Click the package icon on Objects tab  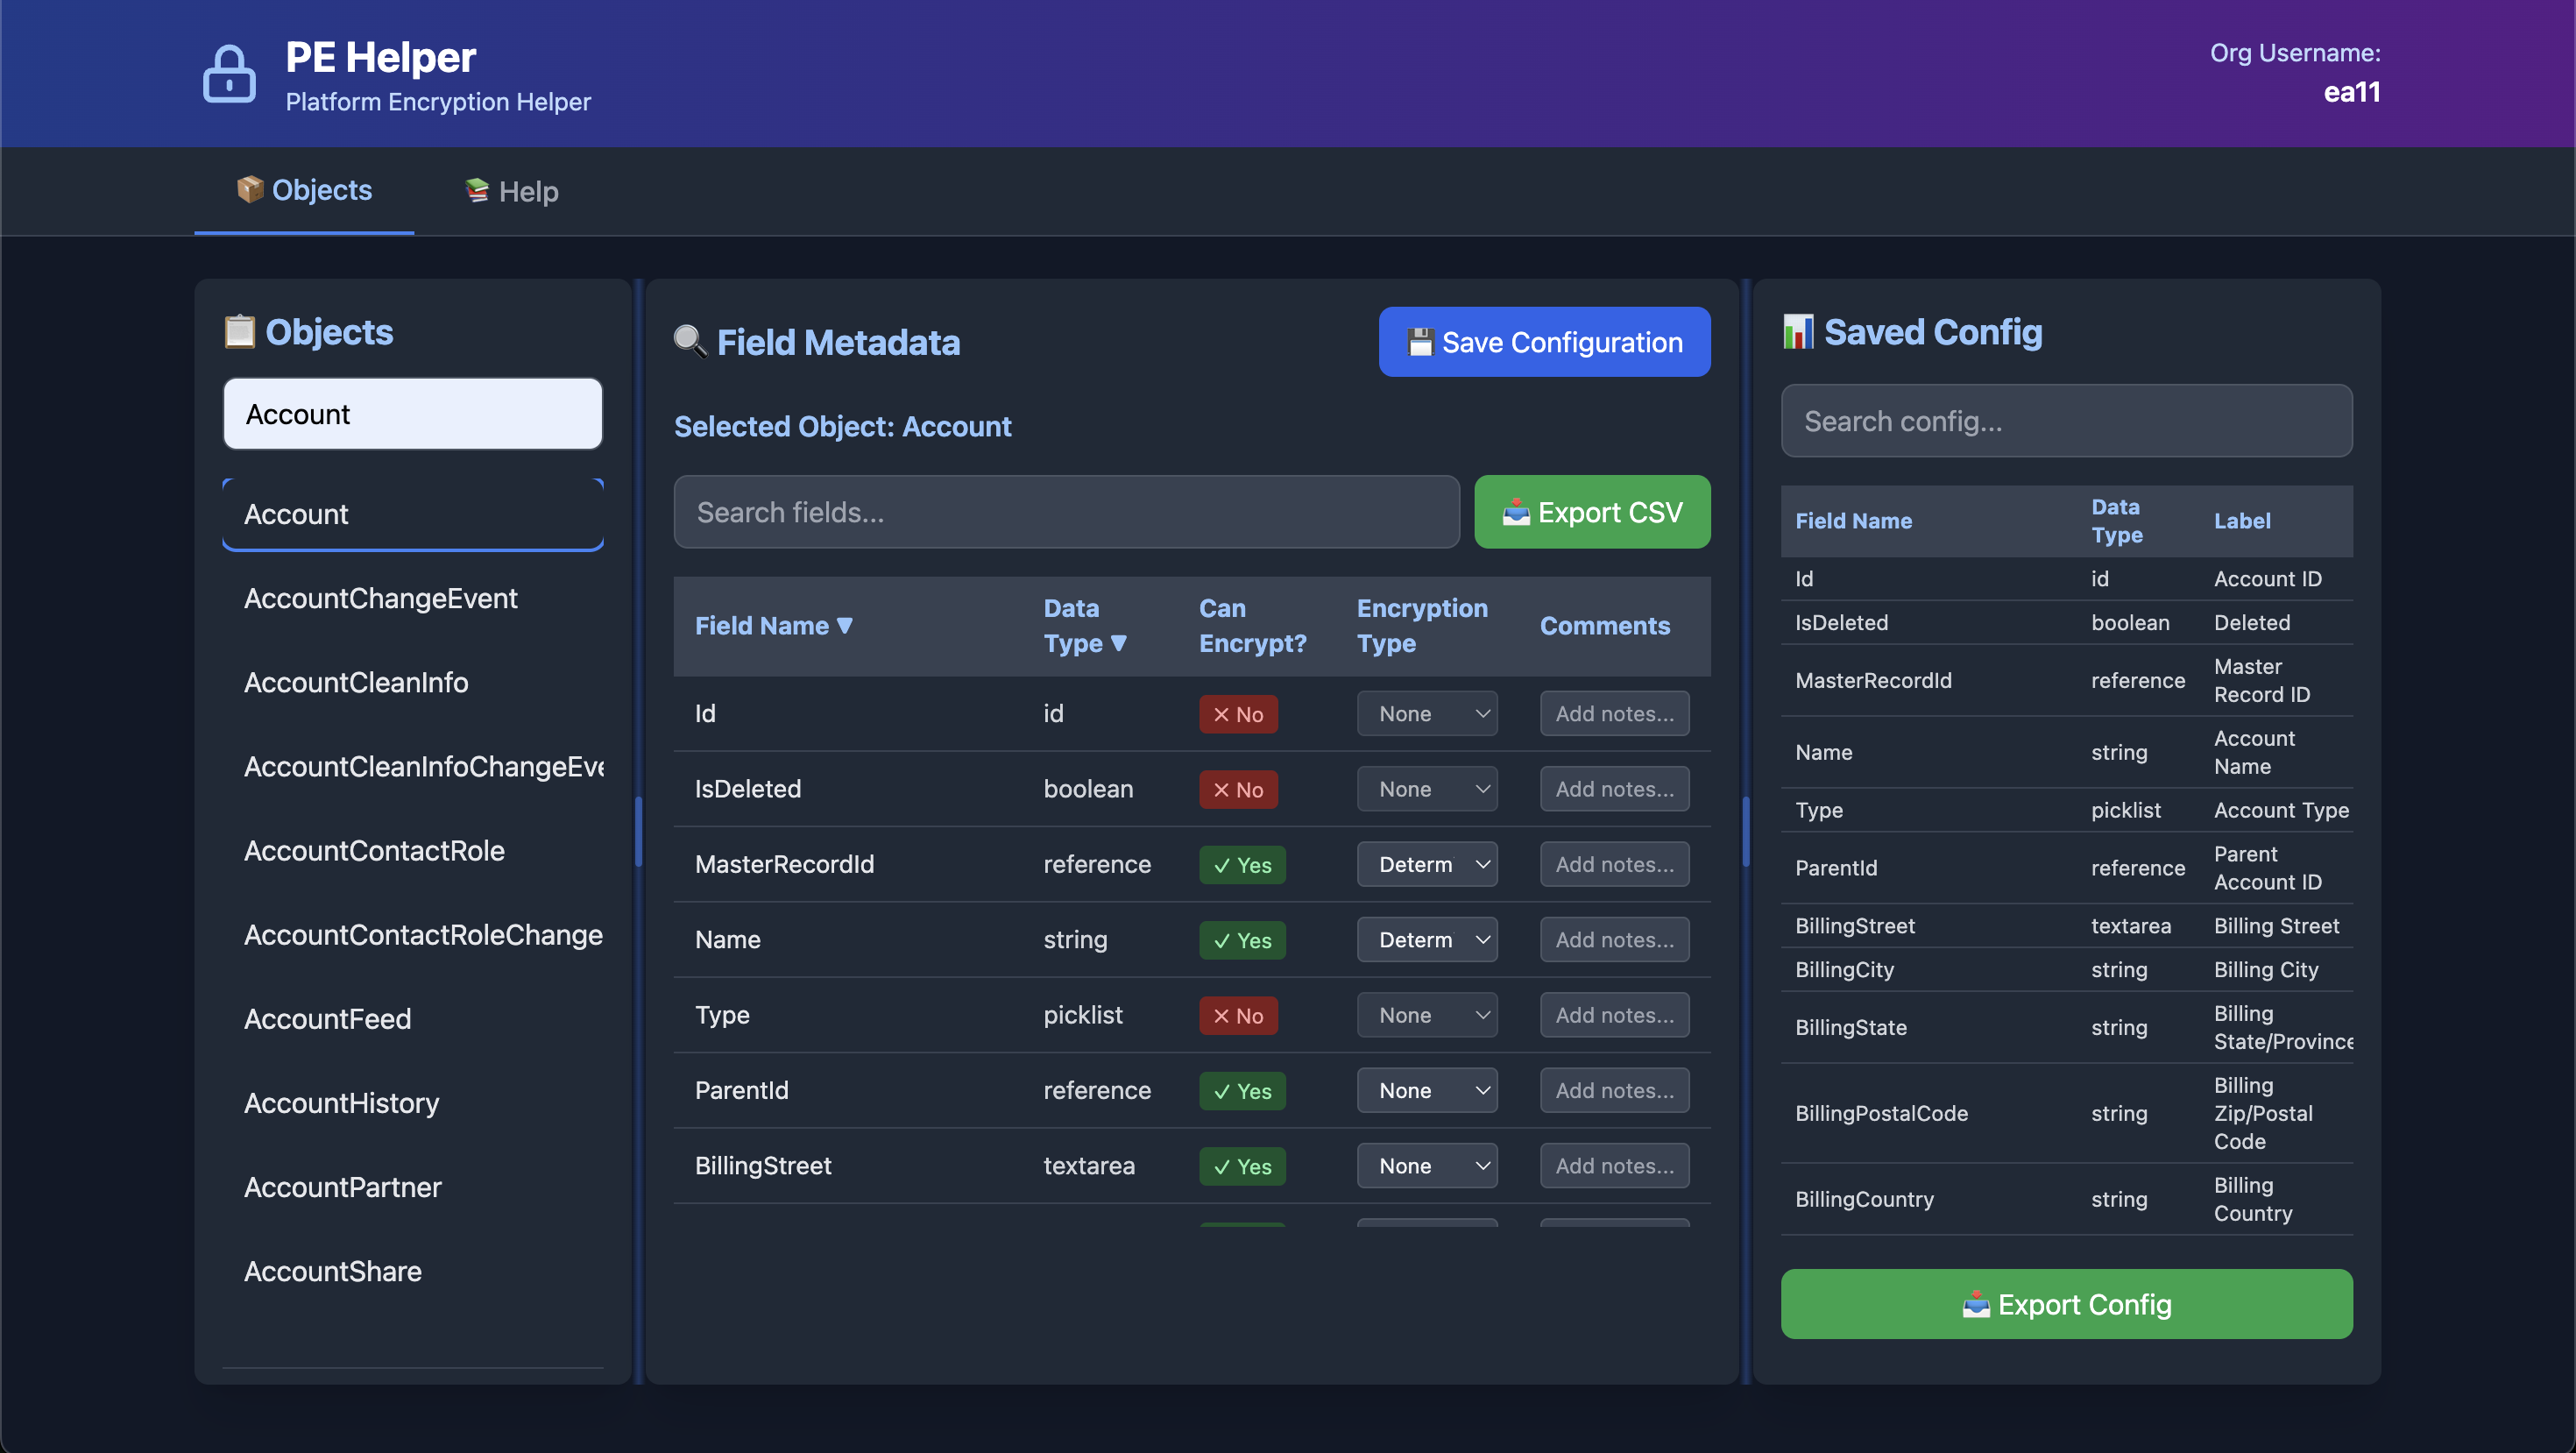250,189
